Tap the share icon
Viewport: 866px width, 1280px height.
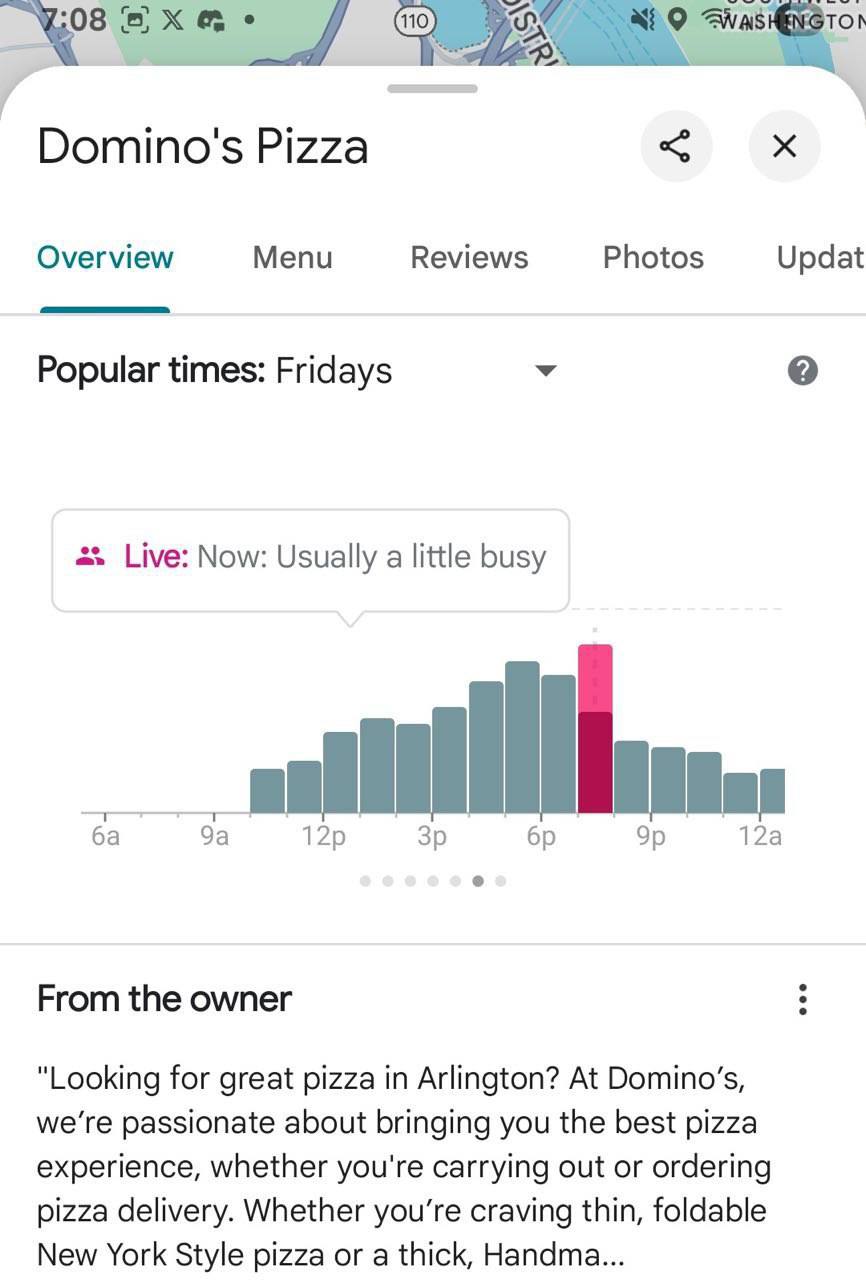[x=676, y=147]
